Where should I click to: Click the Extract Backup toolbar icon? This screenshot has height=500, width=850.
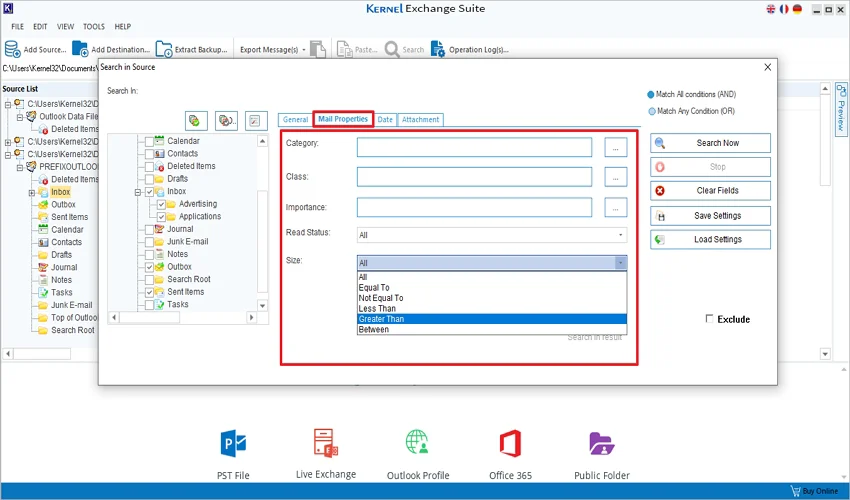[164, 49]
